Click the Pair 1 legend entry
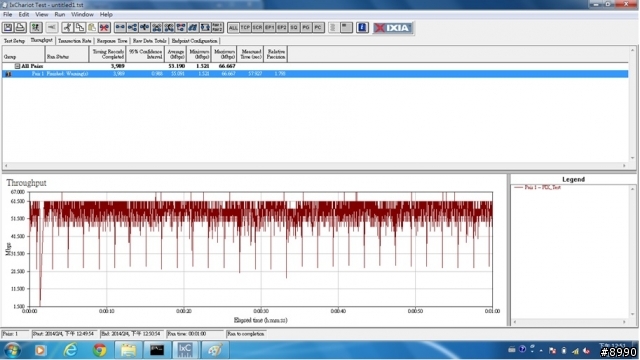 (x=538, y=187)
